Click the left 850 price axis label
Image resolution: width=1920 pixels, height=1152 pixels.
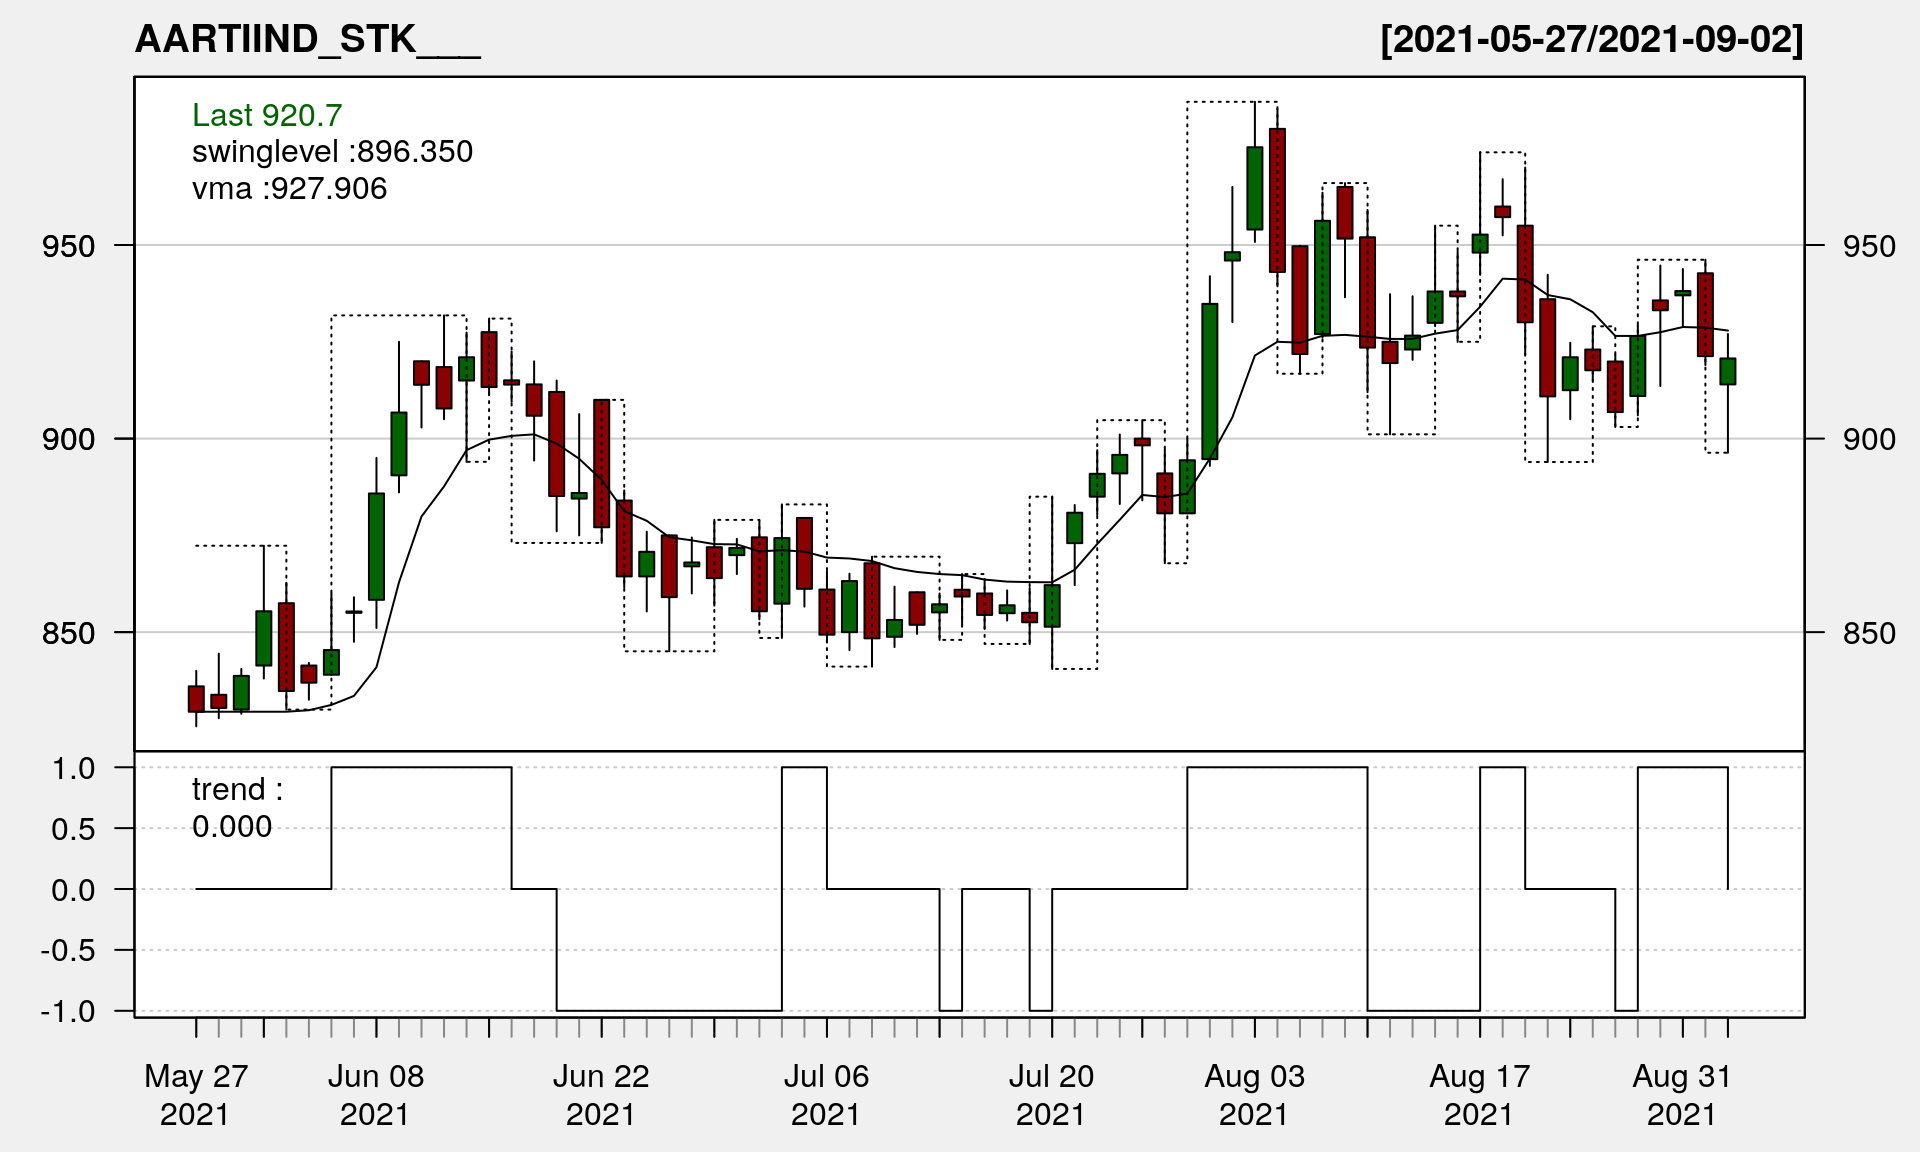[68, 633]
